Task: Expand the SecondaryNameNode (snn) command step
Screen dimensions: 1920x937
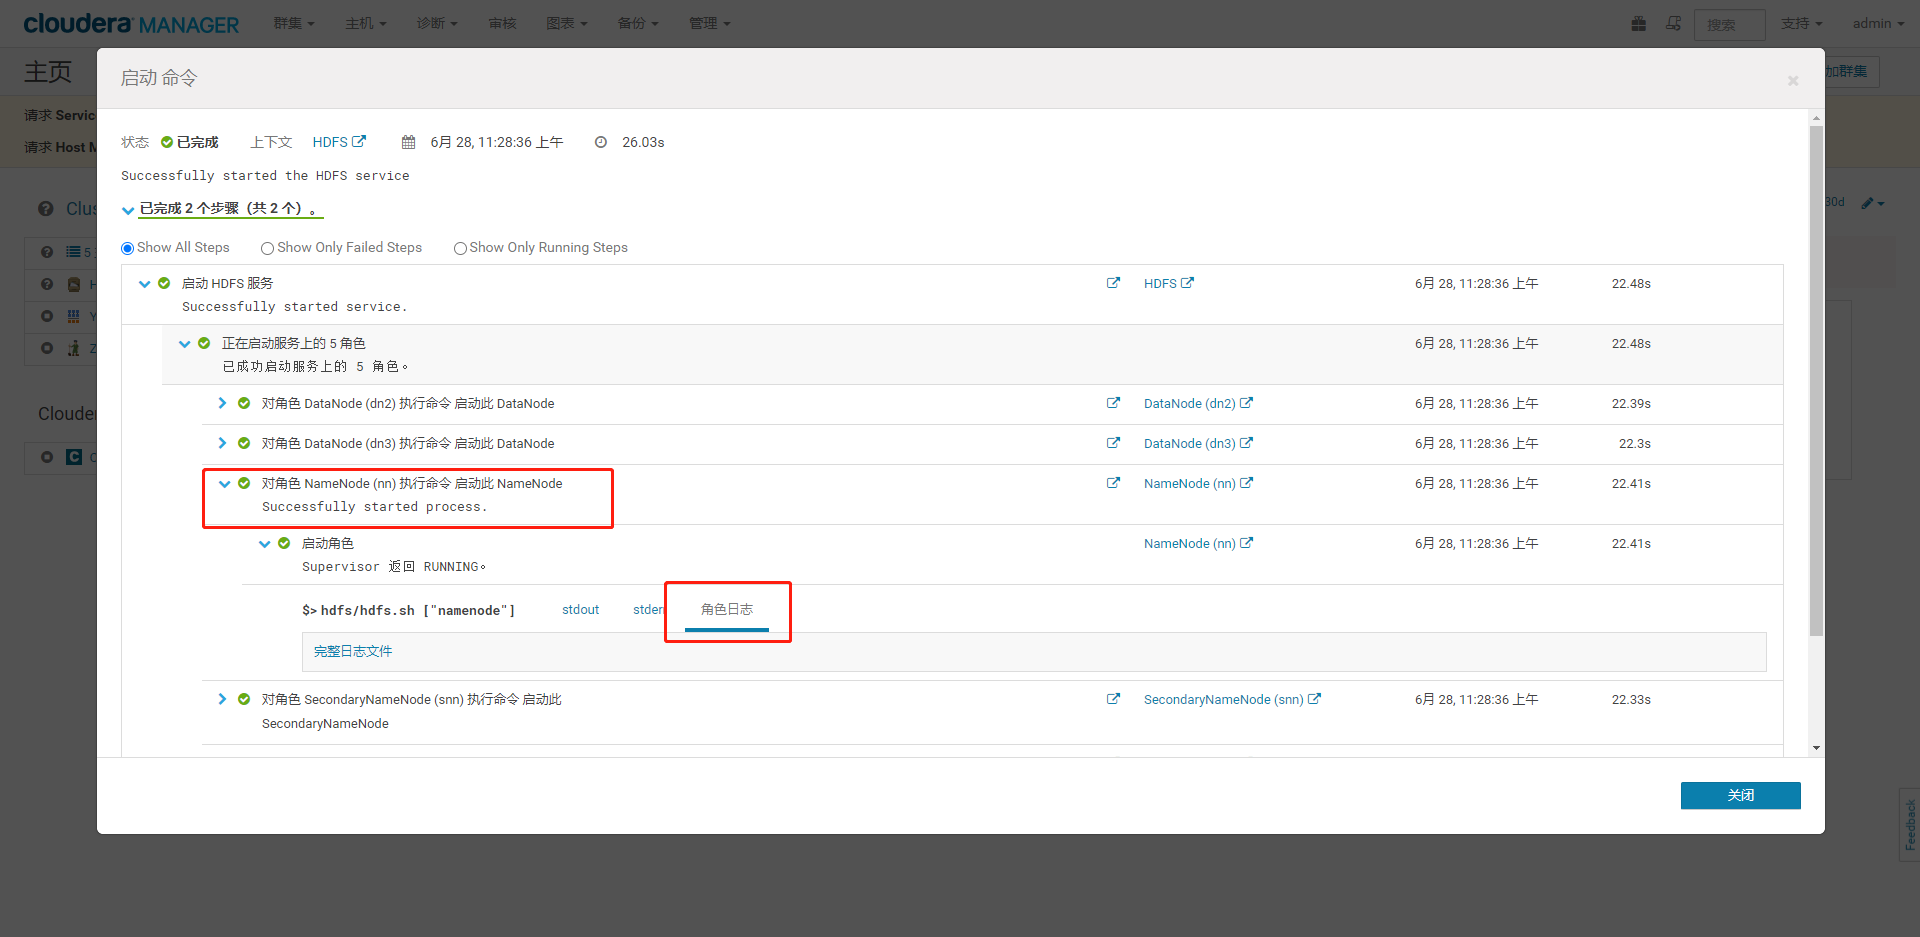Action: tap(222, 699)
